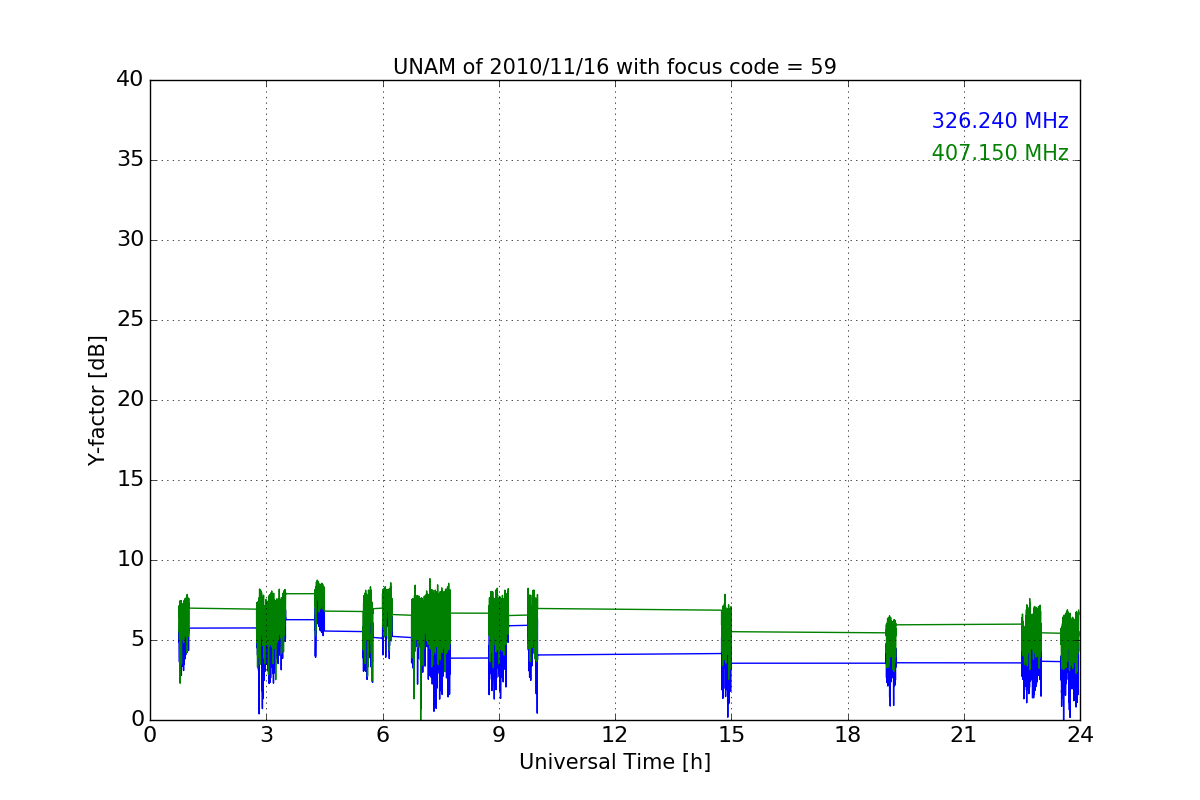Click the y-axis tick label 25
Screen dimensions: 1200x800
tap(130, 320)
